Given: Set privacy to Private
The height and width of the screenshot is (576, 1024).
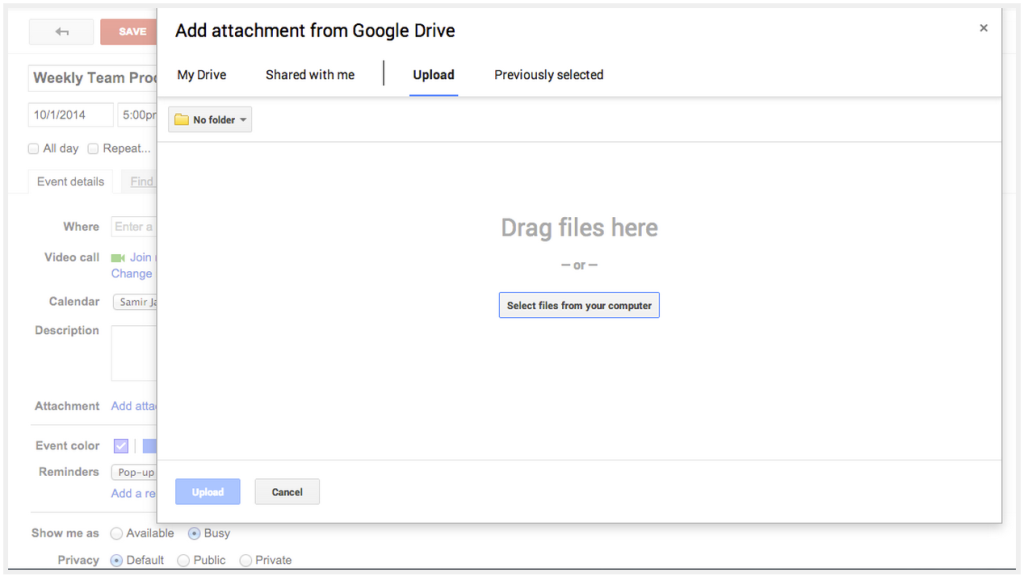Looking at the screenshot, I should (x=246, y=560).
